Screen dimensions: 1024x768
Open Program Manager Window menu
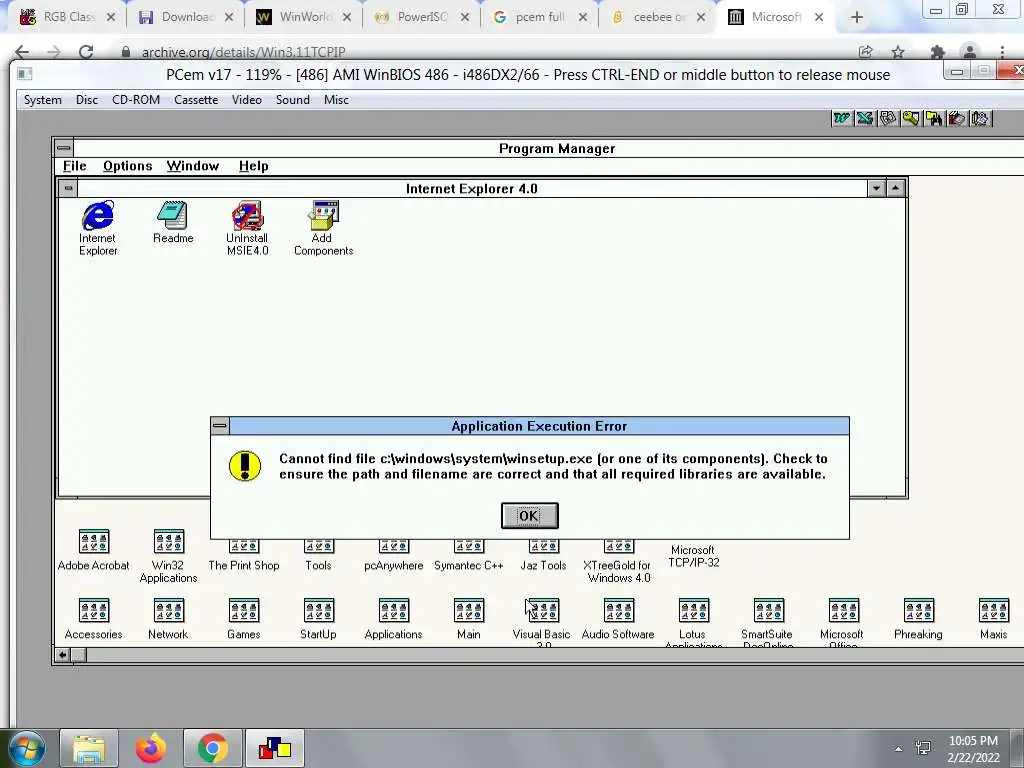pos(193,166)
